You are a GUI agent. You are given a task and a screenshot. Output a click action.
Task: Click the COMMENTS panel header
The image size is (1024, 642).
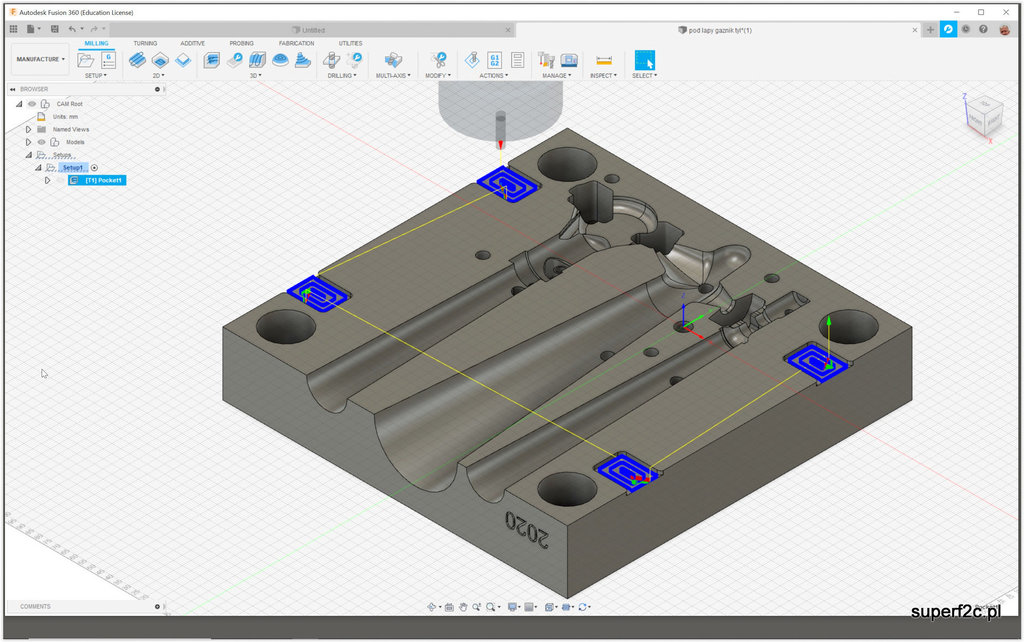tap(36, 606)
